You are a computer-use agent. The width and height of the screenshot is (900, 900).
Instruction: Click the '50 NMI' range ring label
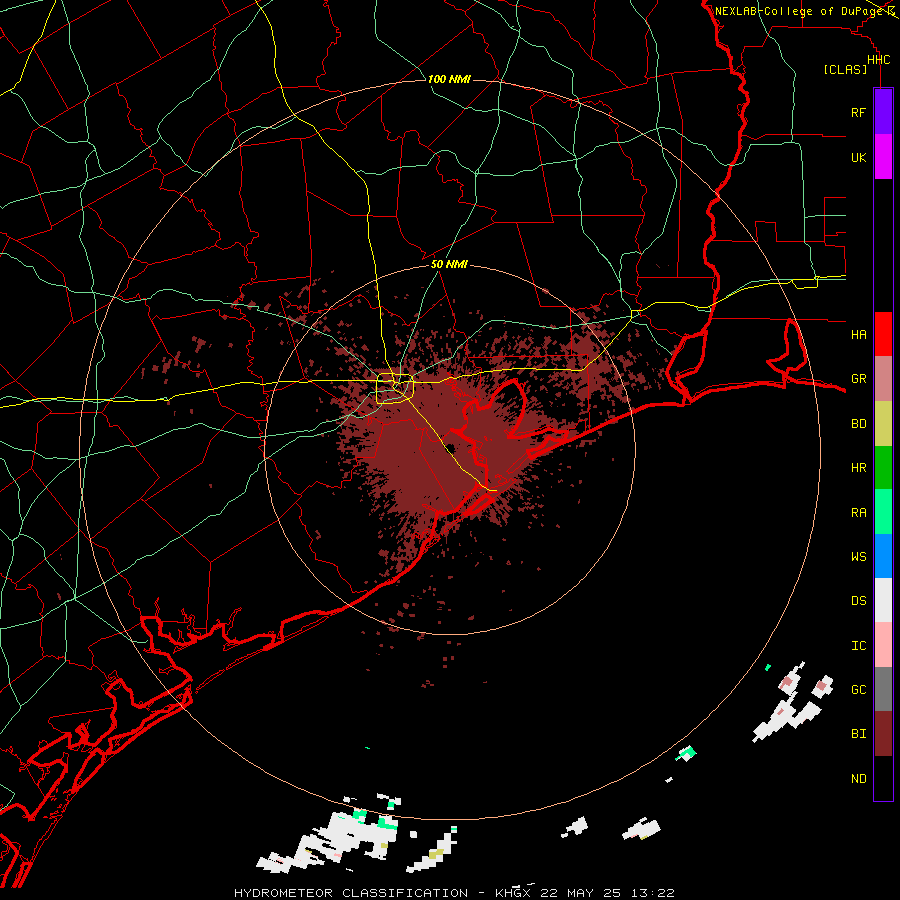click(449, 264)
